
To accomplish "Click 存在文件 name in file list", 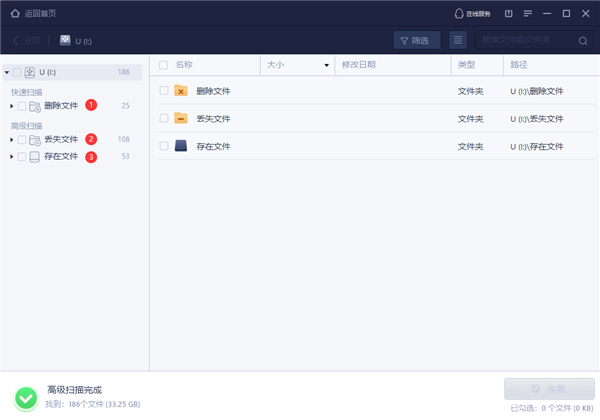I will (214, 146).
